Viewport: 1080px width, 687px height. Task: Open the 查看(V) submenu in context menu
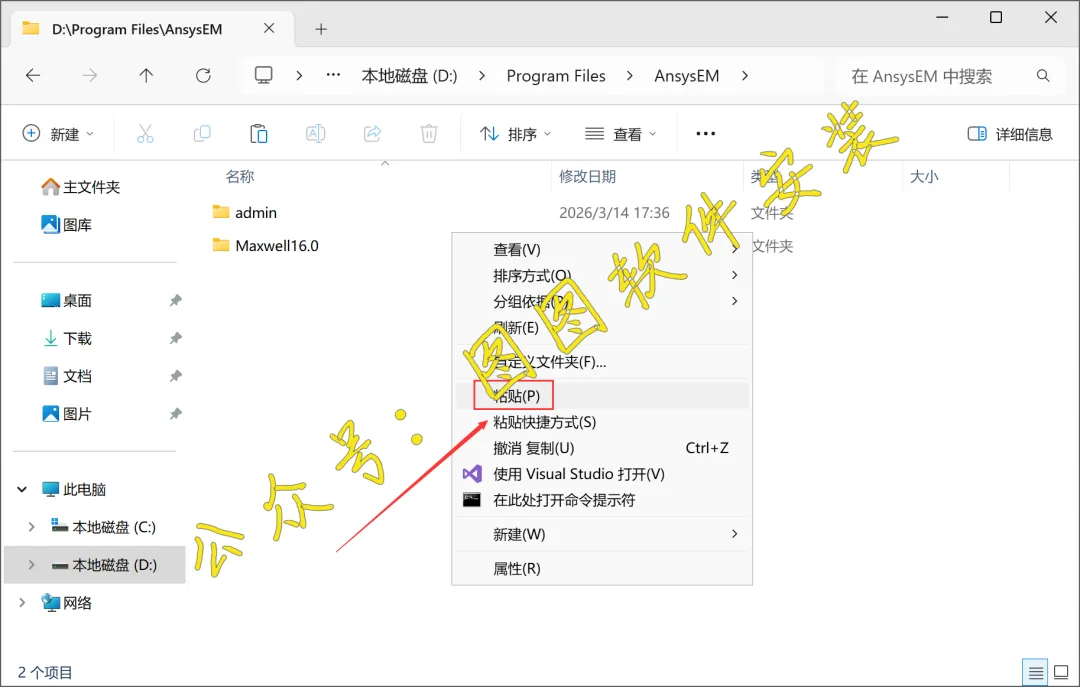[x=602, y=249]
